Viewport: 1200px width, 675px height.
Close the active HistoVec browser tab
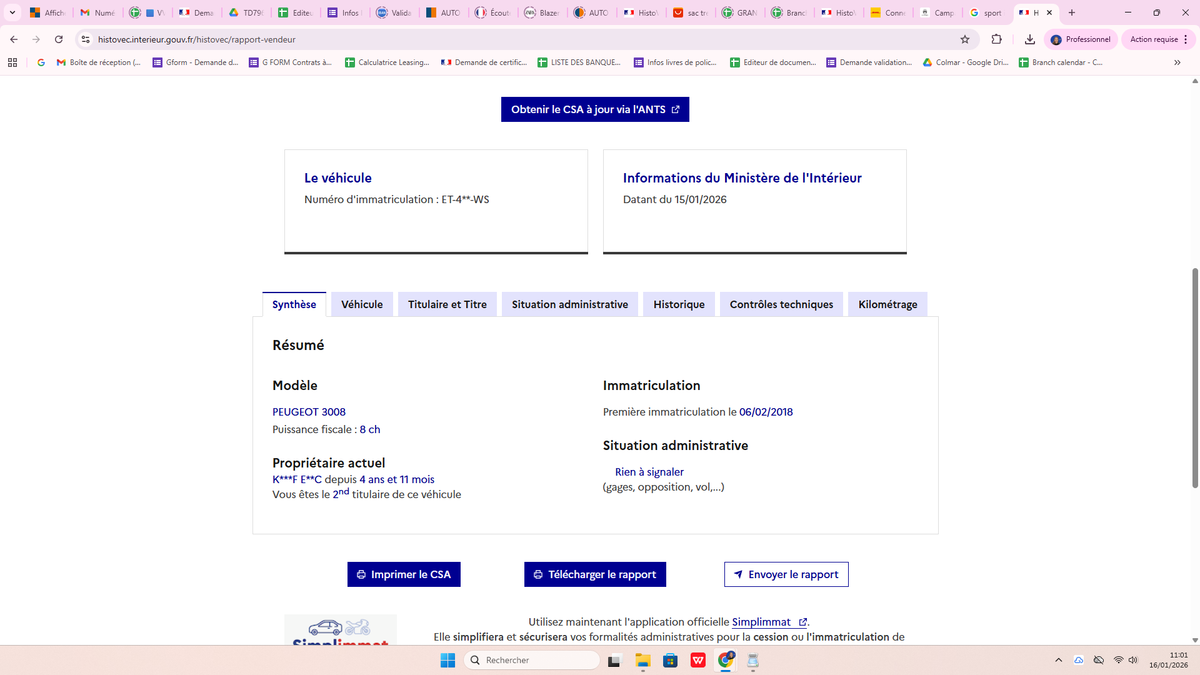point(1049,13)
